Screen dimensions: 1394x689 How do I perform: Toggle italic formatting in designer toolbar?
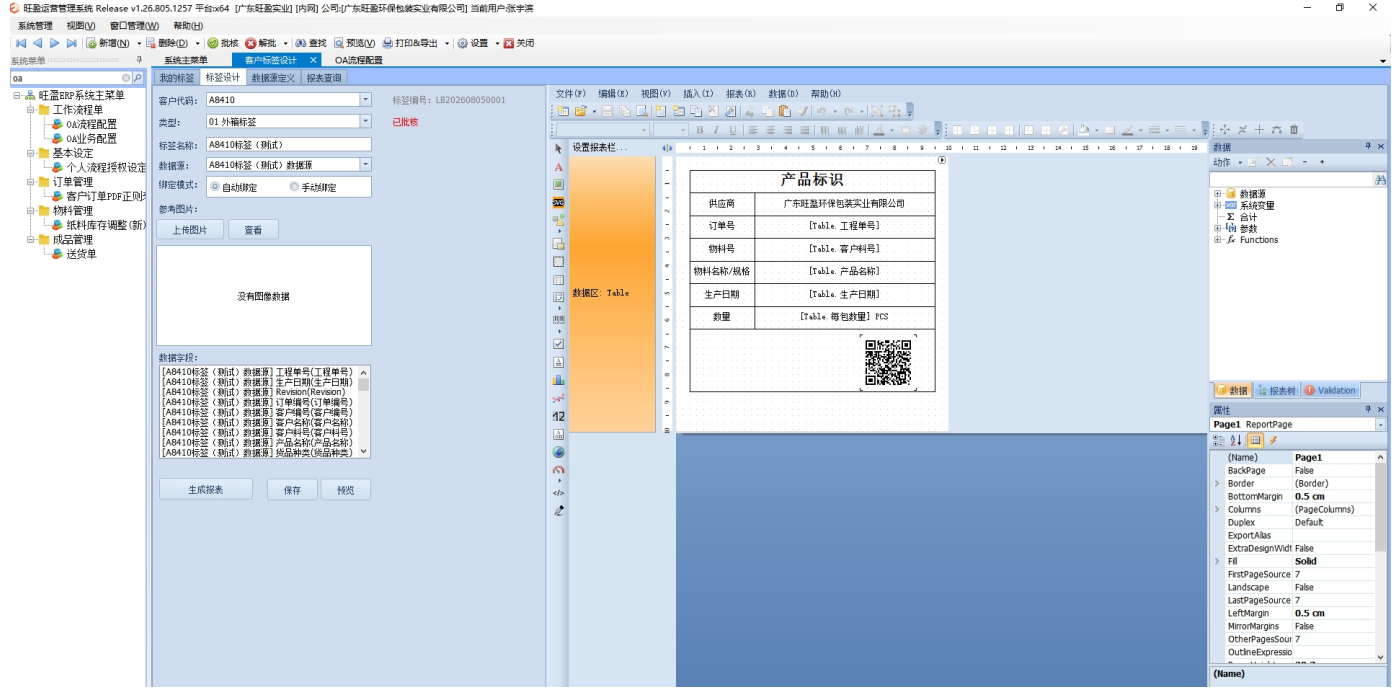pyautogui.click(x=716, y=130)
